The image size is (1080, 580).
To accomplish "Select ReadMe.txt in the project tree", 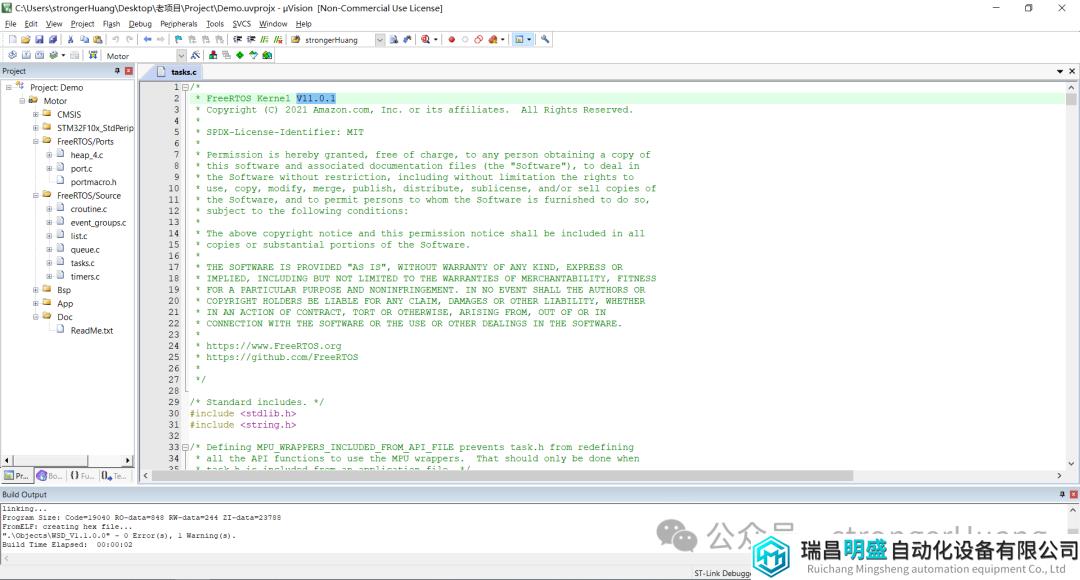I will pyautogui.click(x=92, y=331).
